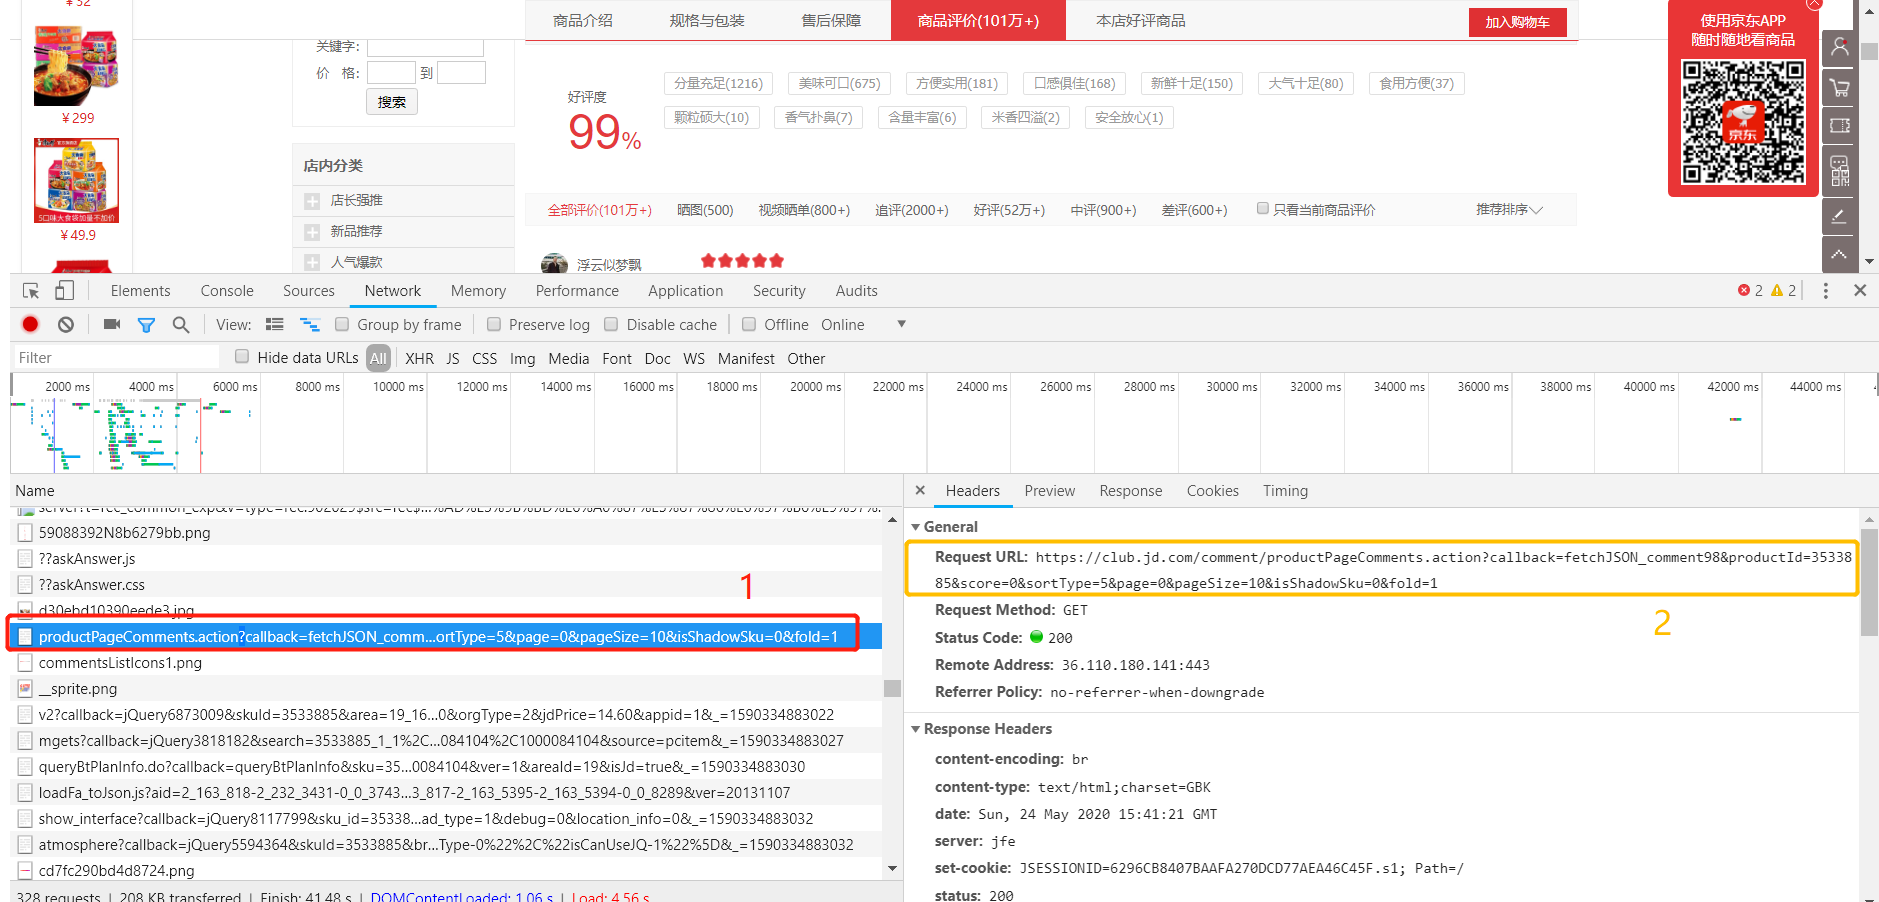The height and width of the screenshot is (902, 1879).
Task: Click the 加入购物车 button
Action: pos(1518,22)
